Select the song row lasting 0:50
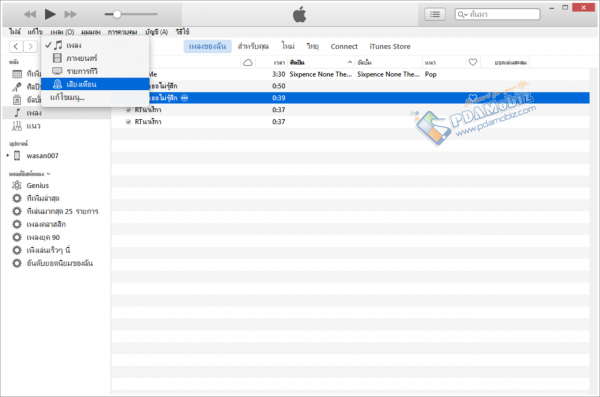This screenshot has width=600, height=397. [x=350, y=86]
